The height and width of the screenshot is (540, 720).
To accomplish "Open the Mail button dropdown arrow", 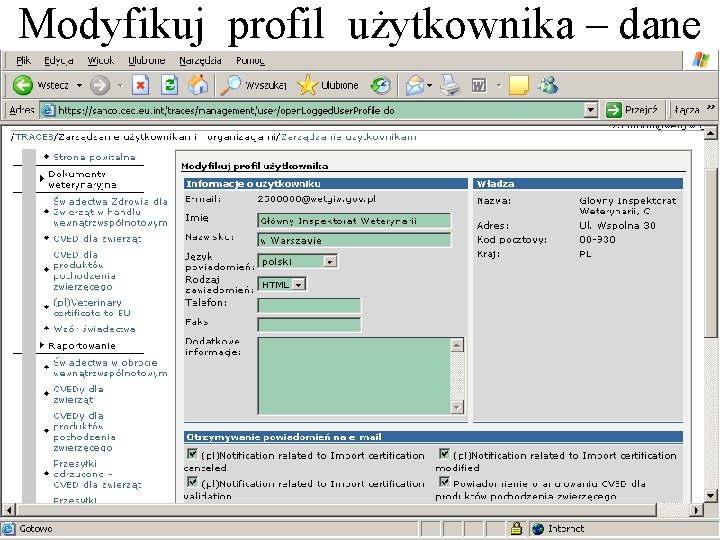I will (430, 85).
